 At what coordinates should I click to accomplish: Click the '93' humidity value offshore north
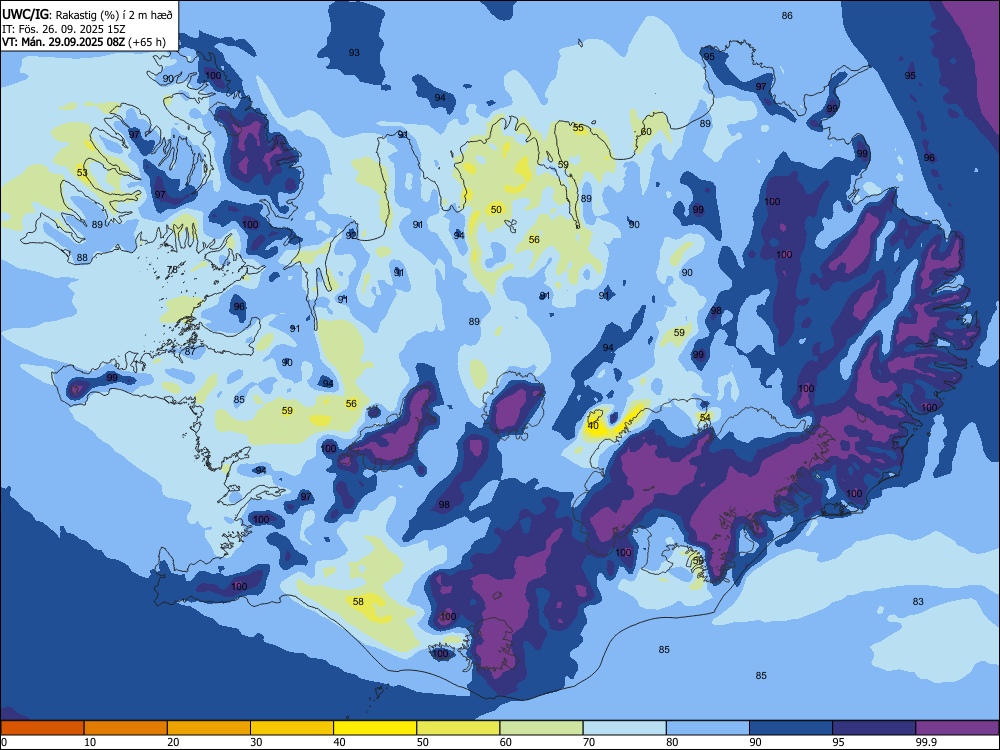[354, 52]
